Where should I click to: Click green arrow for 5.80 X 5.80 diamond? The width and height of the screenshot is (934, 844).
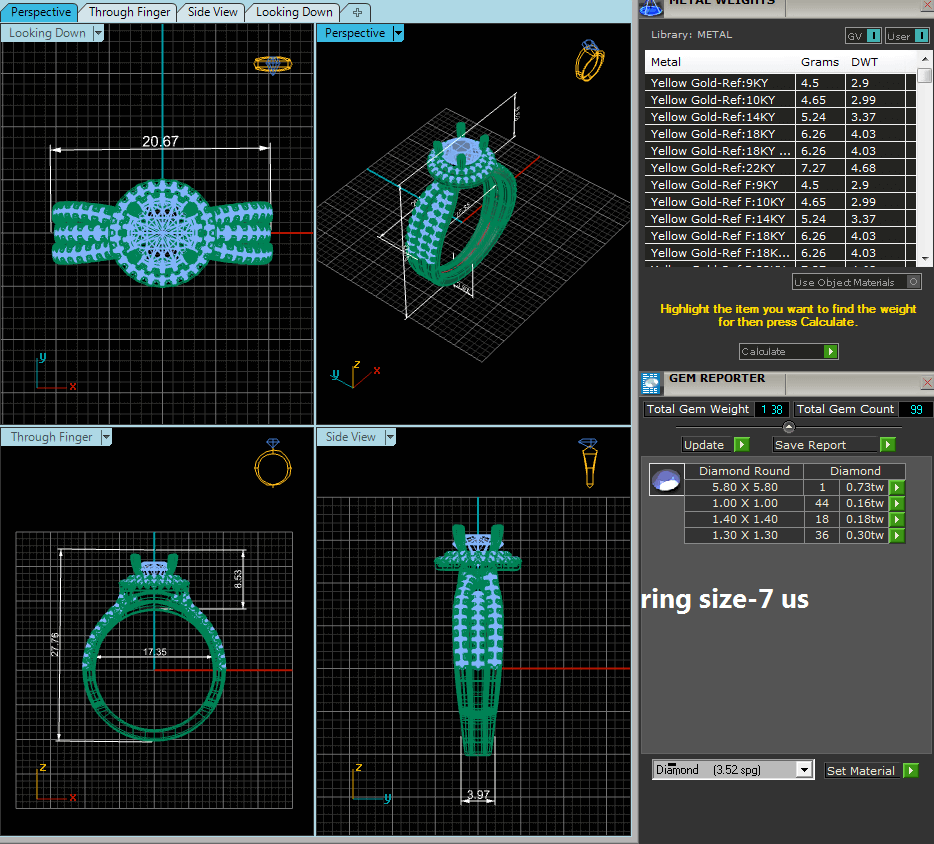[897, 488]
